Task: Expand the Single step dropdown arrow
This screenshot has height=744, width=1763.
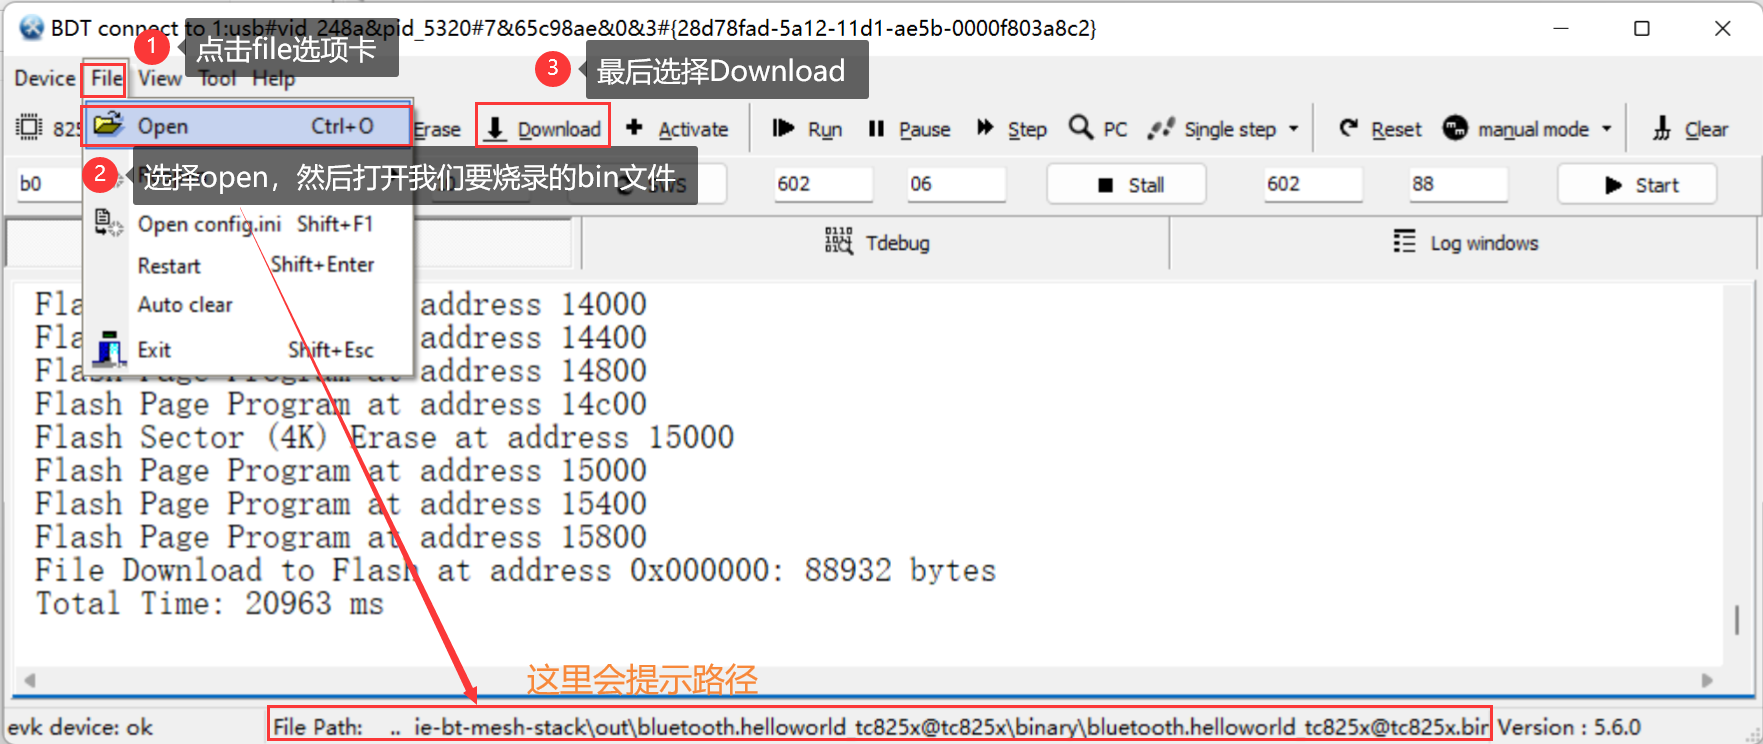Action: pyautogui.click(x=1293, y=129)
